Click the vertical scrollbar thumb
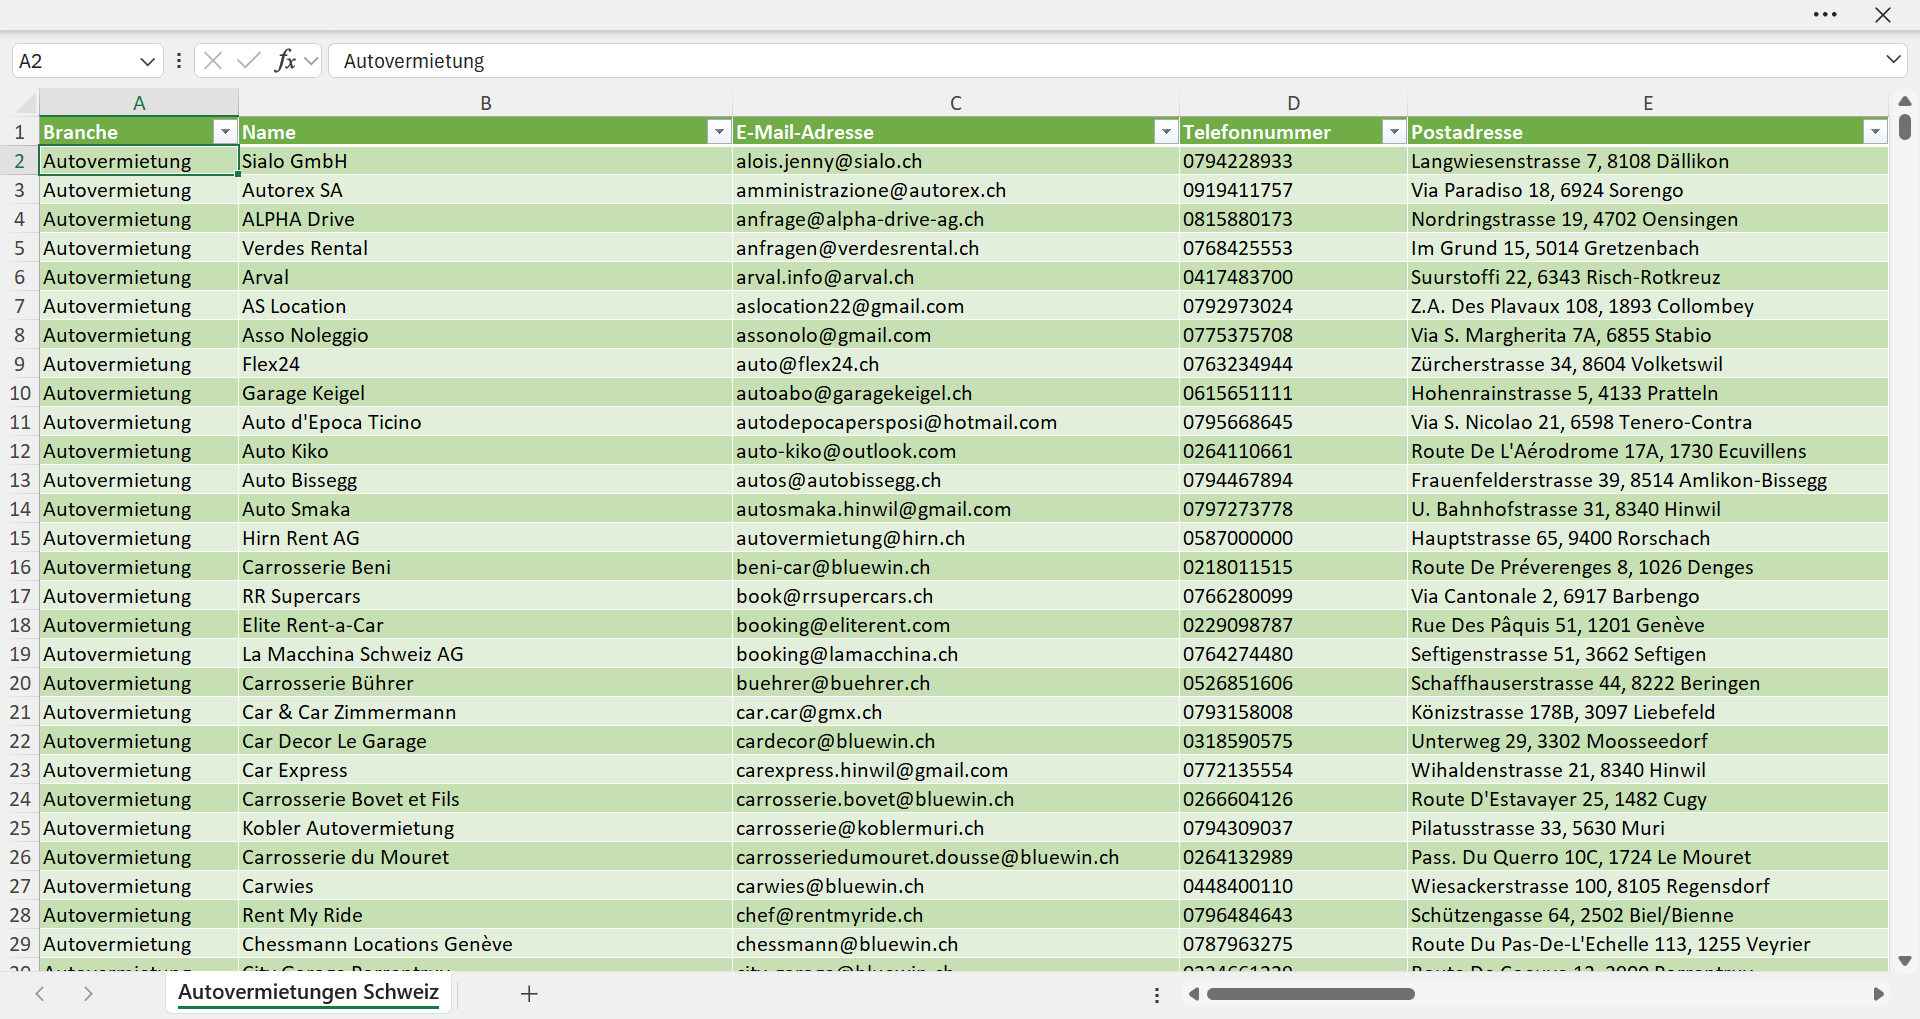This screenshot has height=1019, width=1920. tap(1905, 127)
